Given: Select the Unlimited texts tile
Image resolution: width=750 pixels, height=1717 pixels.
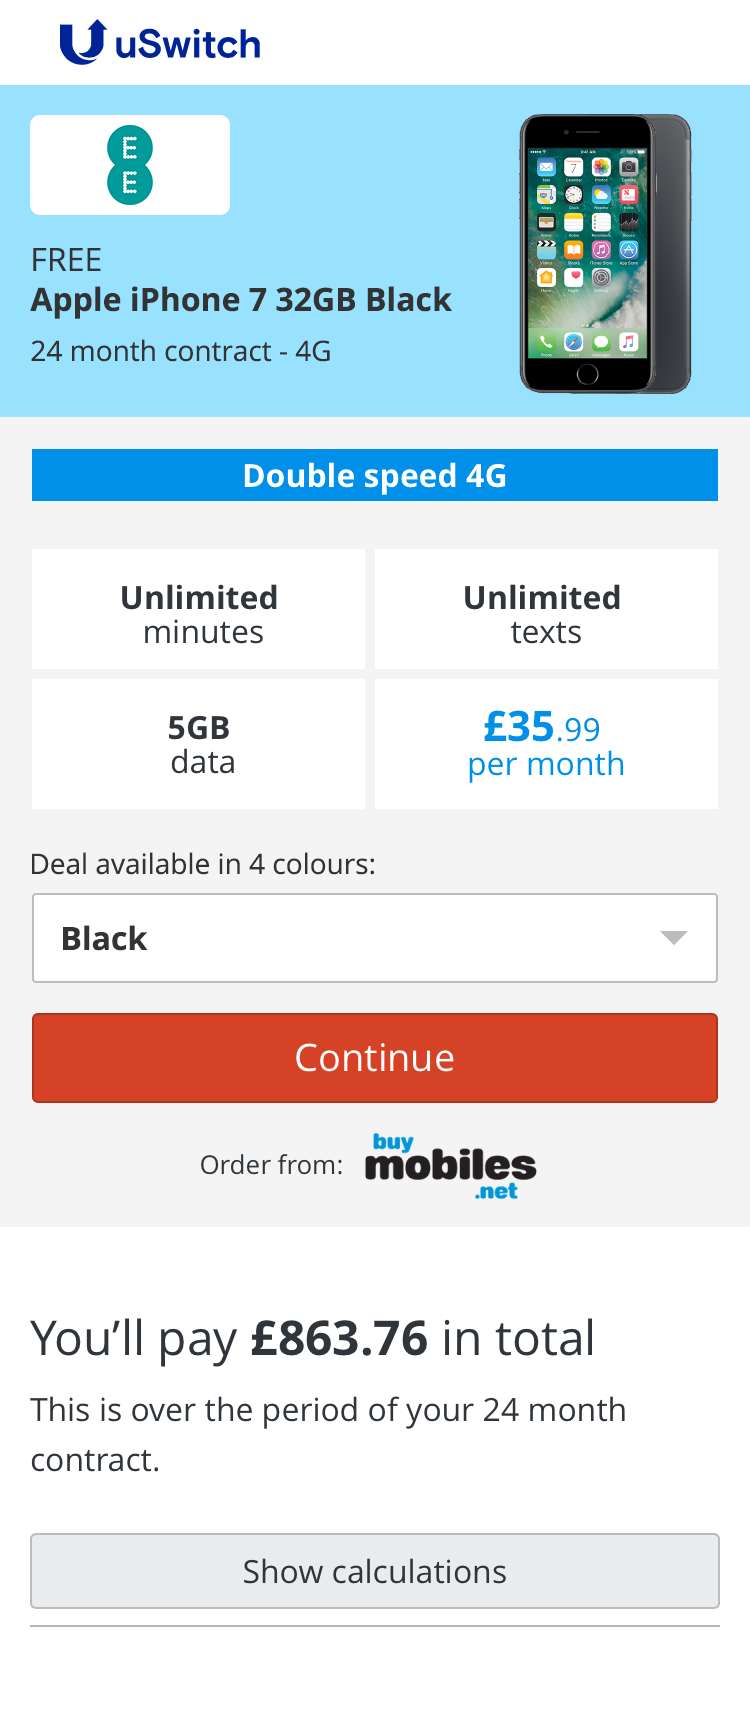Looking at the screenshot, I should (x=546, y=609).
